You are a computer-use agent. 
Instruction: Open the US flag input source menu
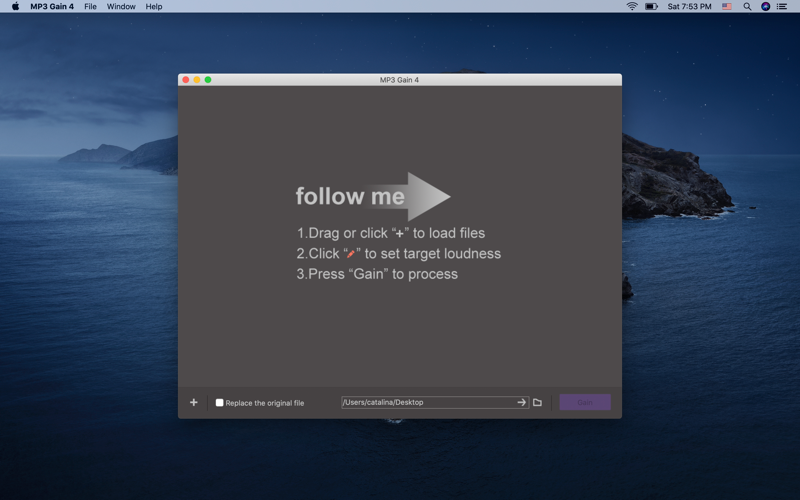click(727, 6)
